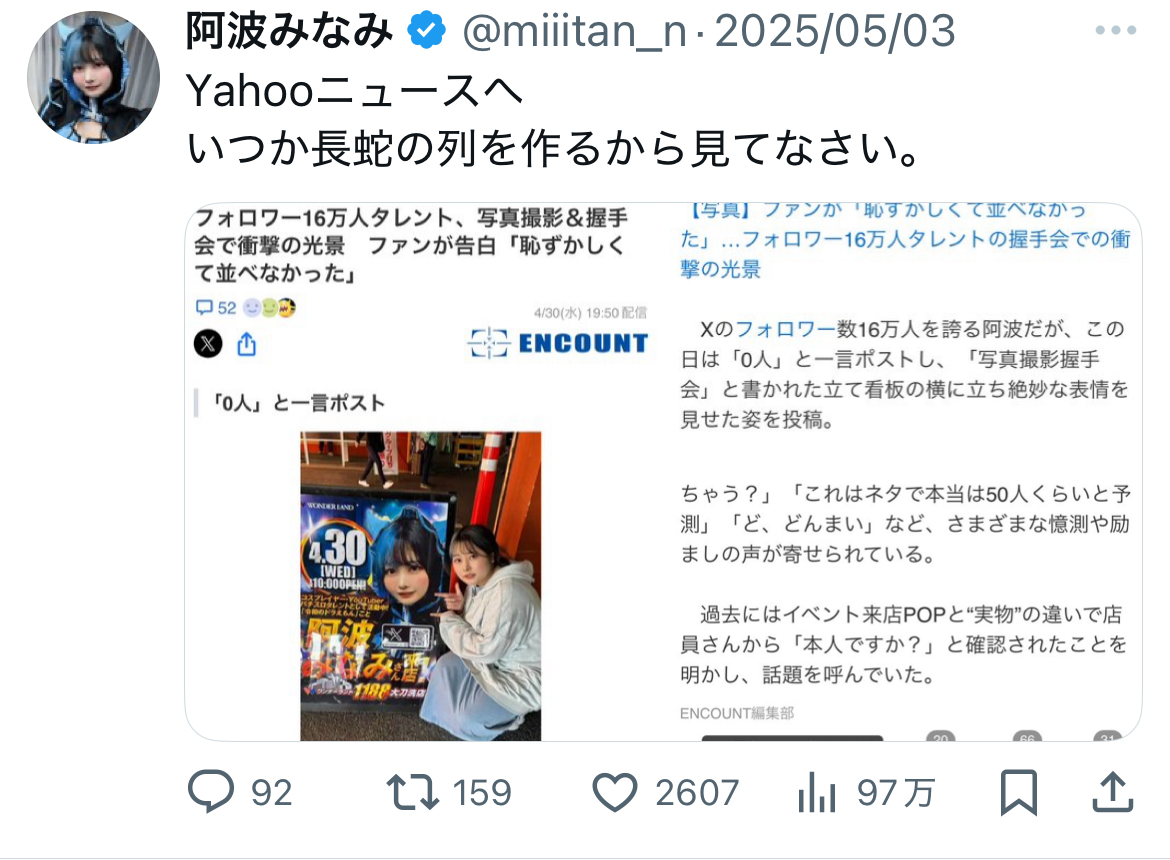The image size is (1170, 860).
Task: Tap the article's blue share icon
Action: 247,344
